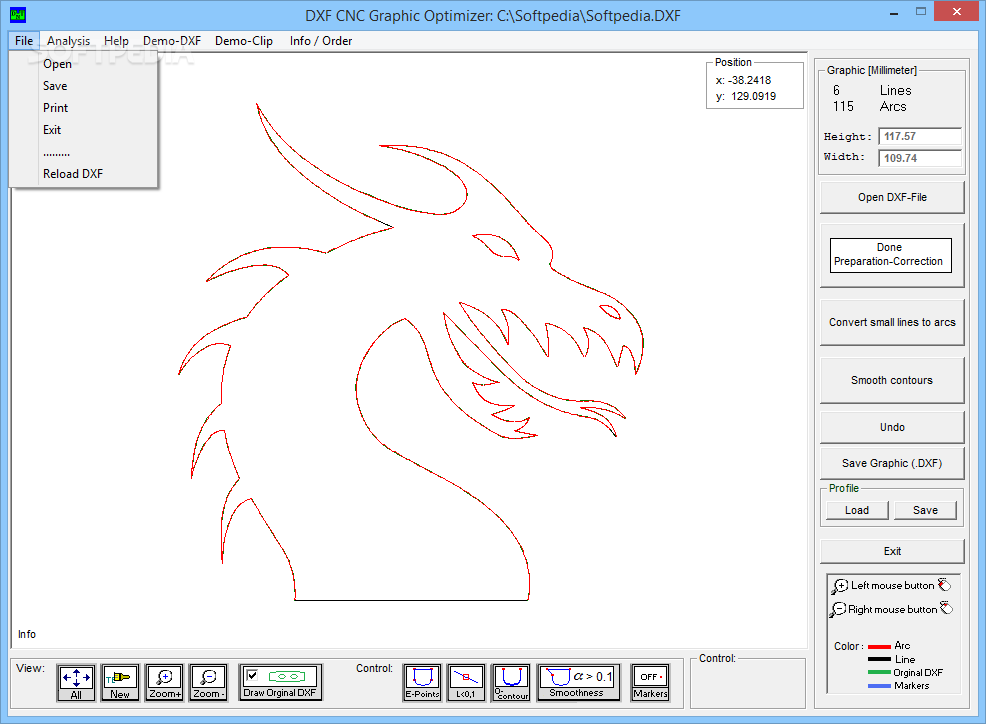Click the mouse icon beside Left mouse button
986x724 pixels.
coord(944,585)
